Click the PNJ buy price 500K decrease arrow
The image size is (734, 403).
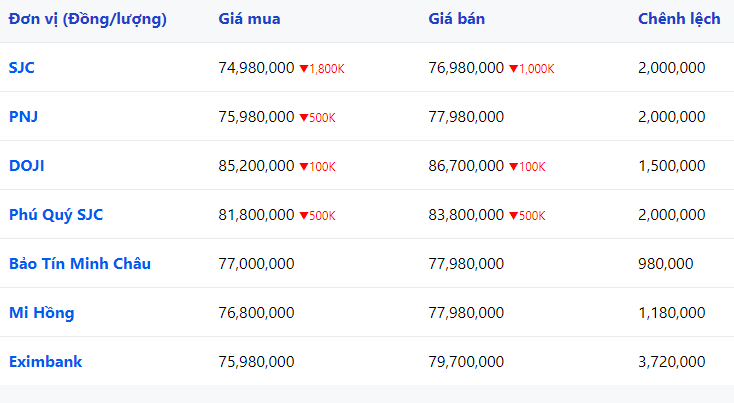point(304,118)
